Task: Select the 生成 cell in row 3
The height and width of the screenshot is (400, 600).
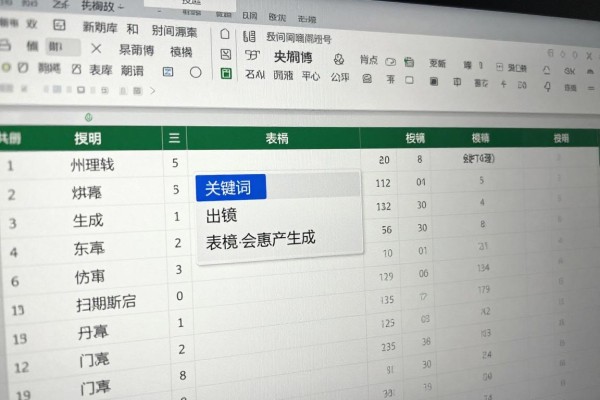Action: coord(88,220)
